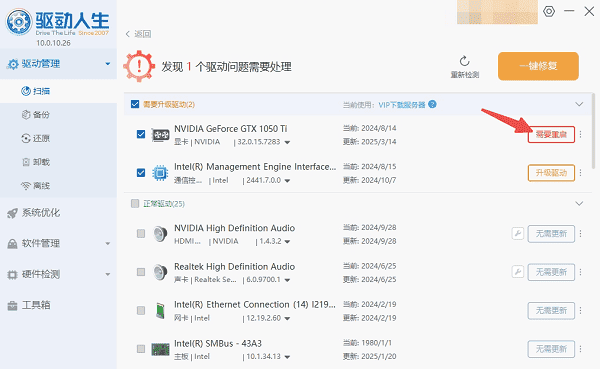The image size is (600, 369).
Task: Open the three-dot menu for NVIDIA GeForce GTX 1050 Ti
Action: [580, 134]
